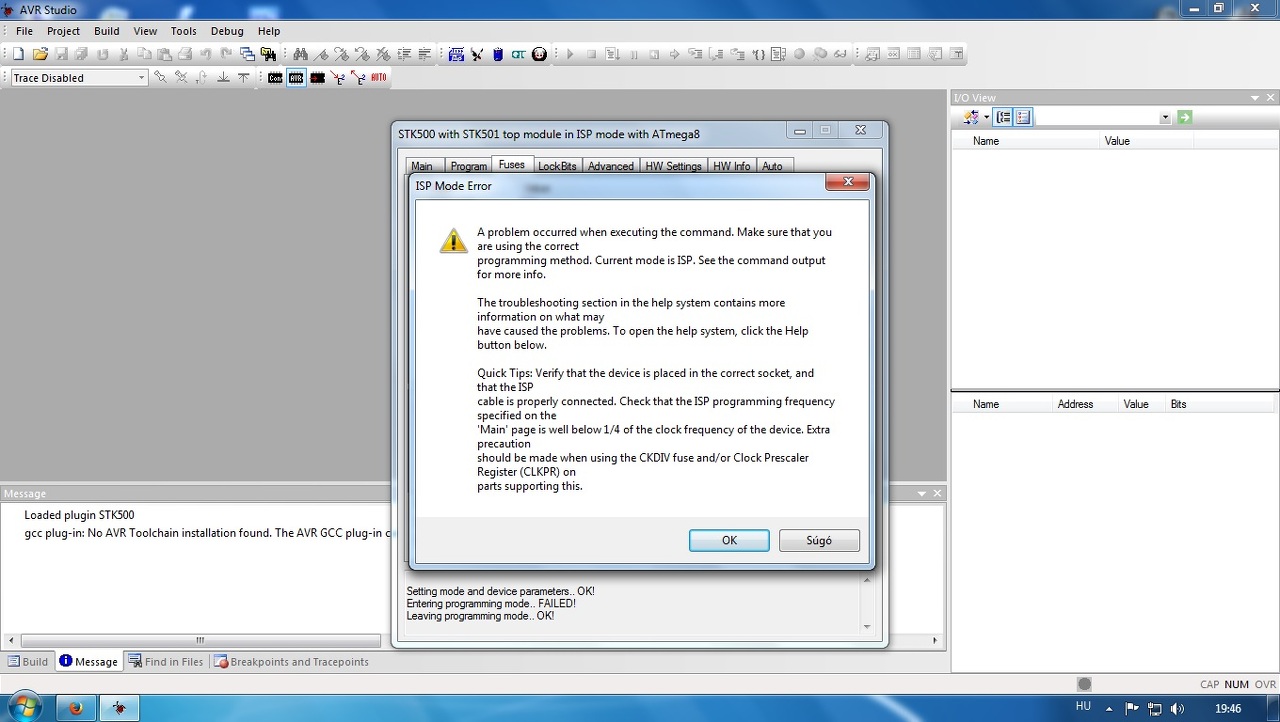Image resolution: width=1280 pixels, height=722 pixels.
Task: Open Breakpoints and Tracepoints tab
Action: (292, 662)
